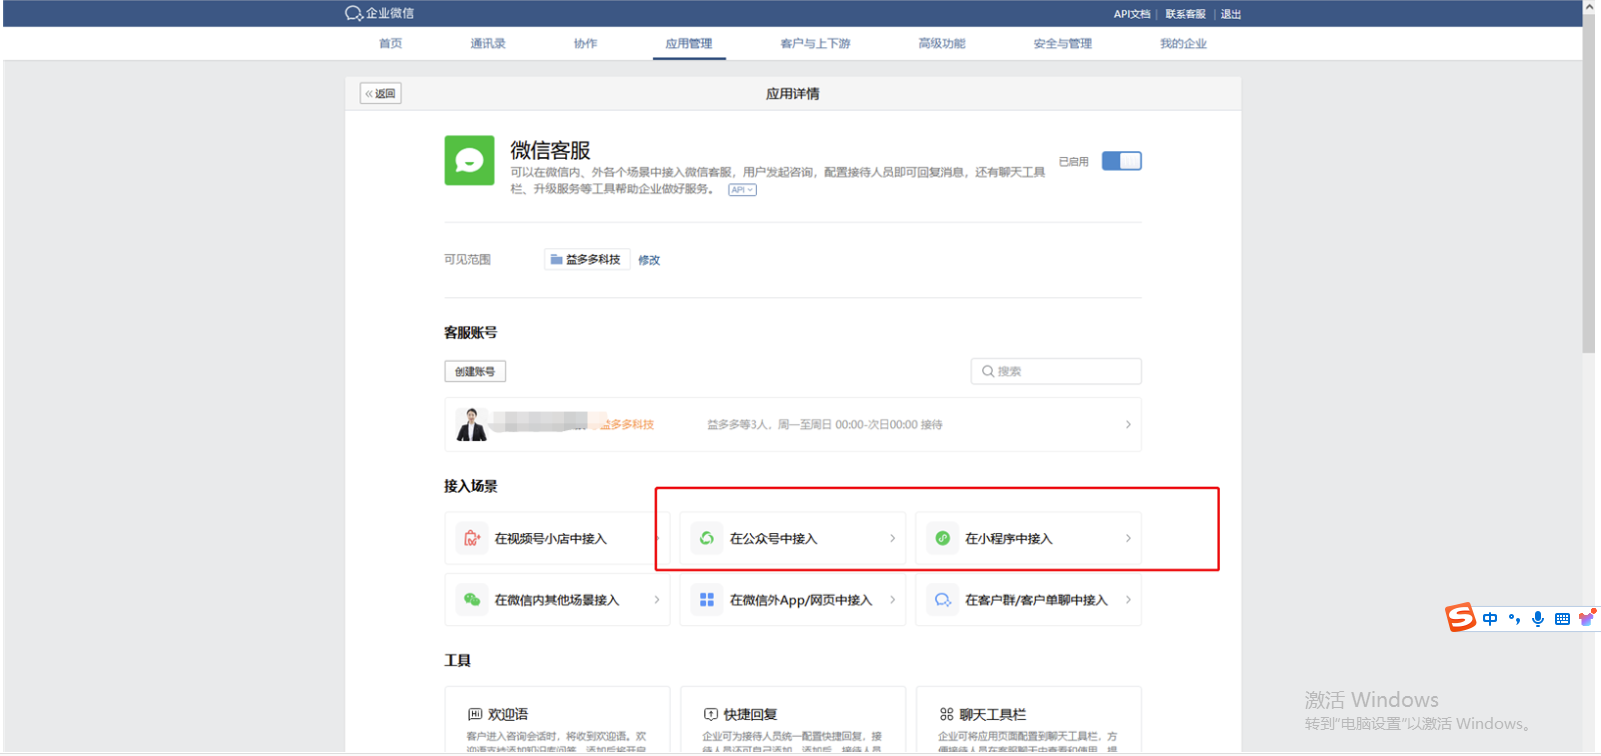The height and width of the screenshot is (756, 1601).
Task: Toggle the 已启用 app enable switch
Action: coord(1121,161)
